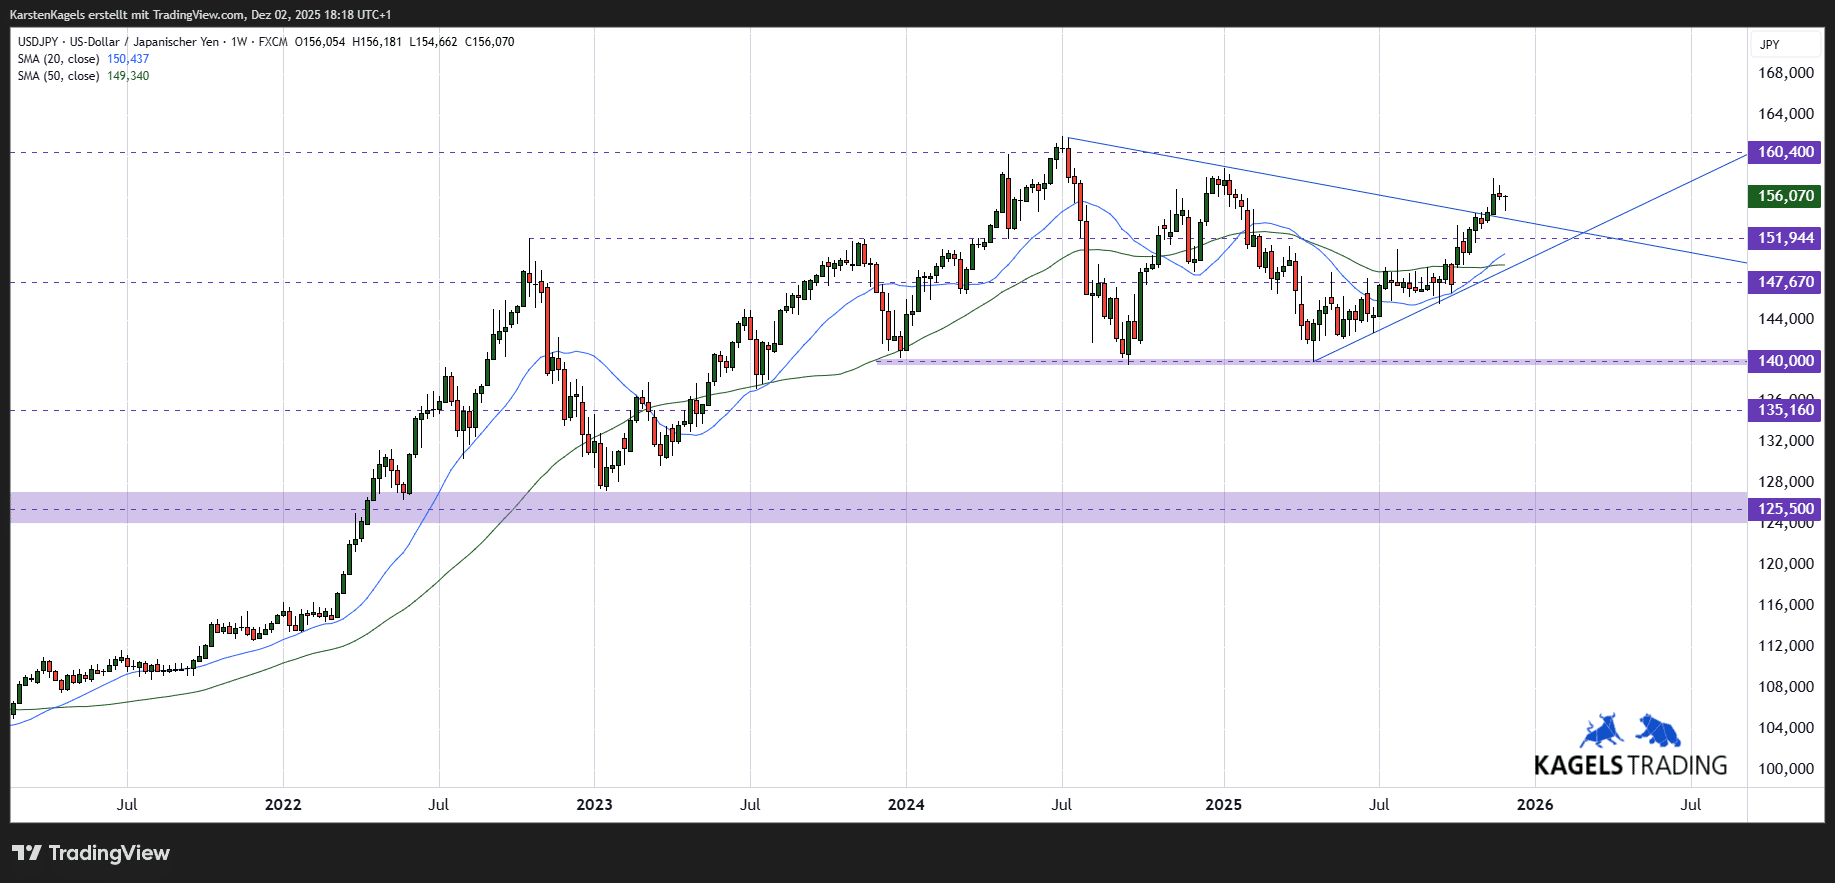This screenshot has width=1835, height=883.
Task: Click the 147,670 horizontal level label
Action: coord(1785,282)
